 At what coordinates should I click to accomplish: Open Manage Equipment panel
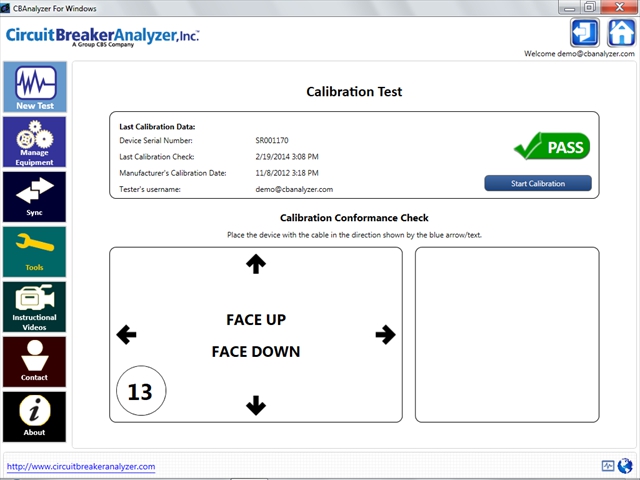(x=35, y=142)
